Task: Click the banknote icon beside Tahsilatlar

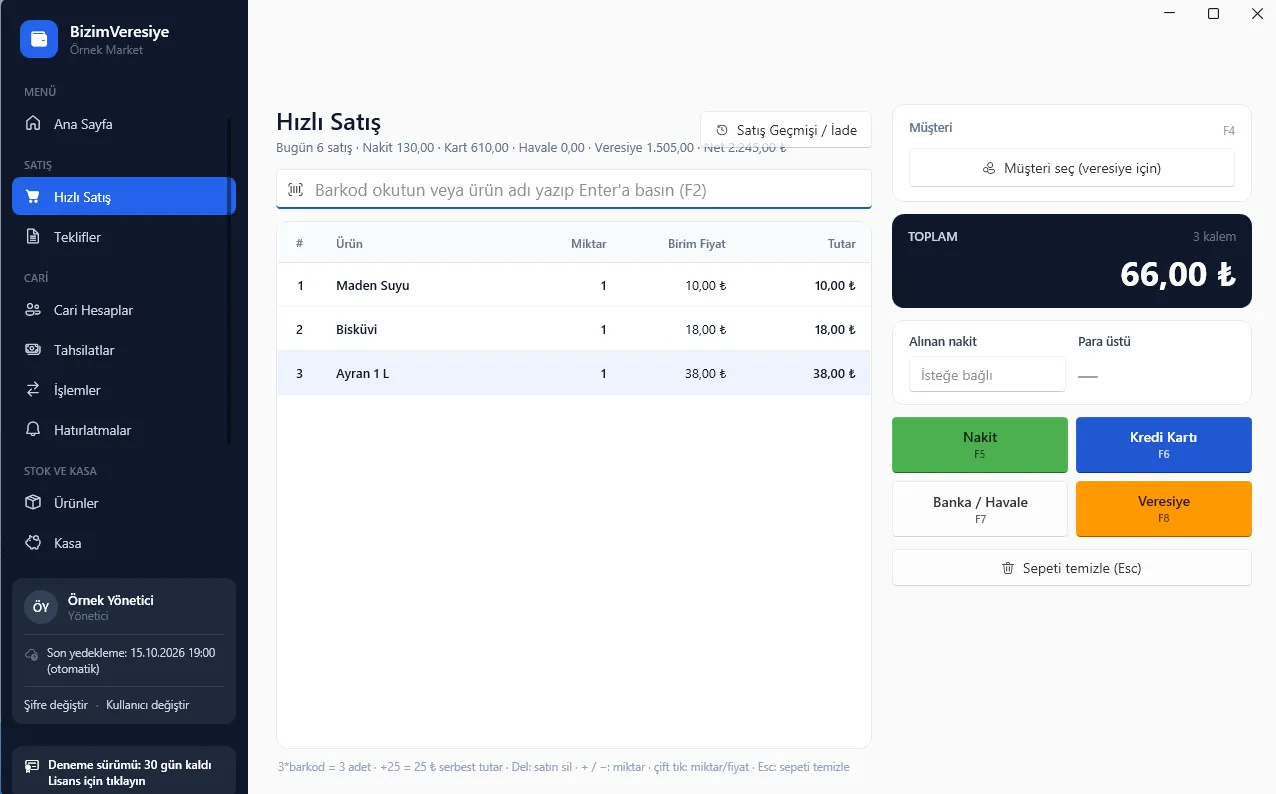Action: 33,350
